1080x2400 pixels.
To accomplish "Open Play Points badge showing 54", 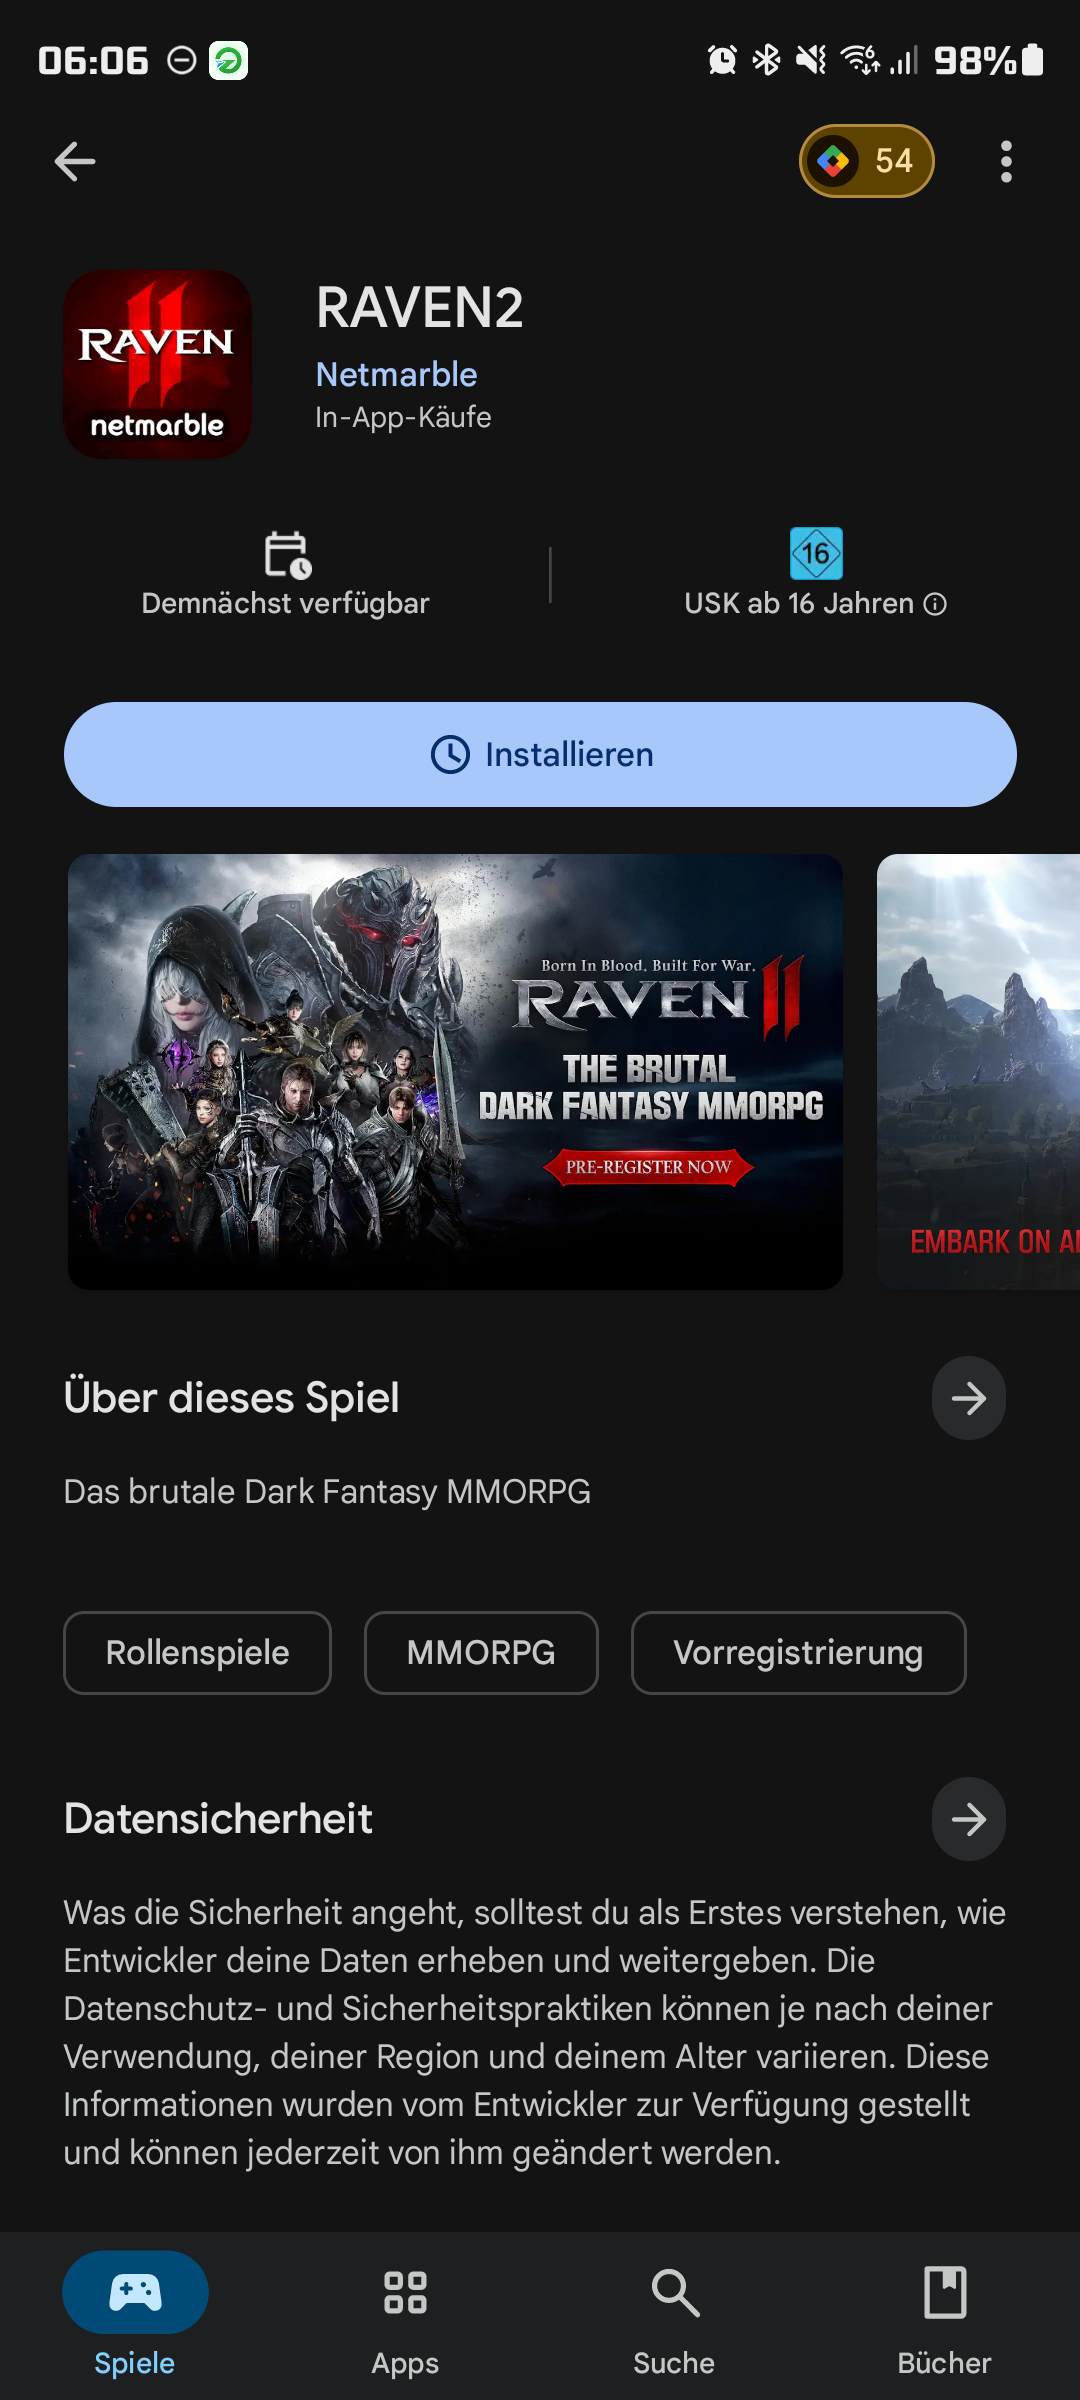I will (866, 161).
